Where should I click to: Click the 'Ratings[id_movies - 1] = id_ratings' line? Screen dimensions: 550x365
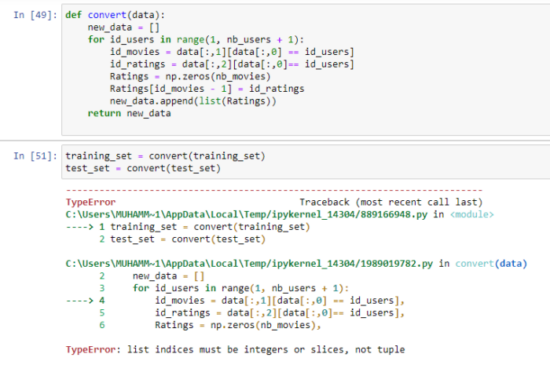coord(207,89)
